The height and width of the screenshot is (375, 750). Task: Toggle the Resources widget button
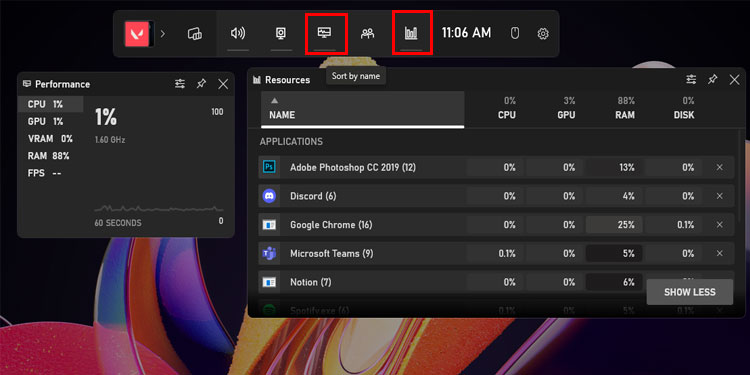click(x=411, y=33)
